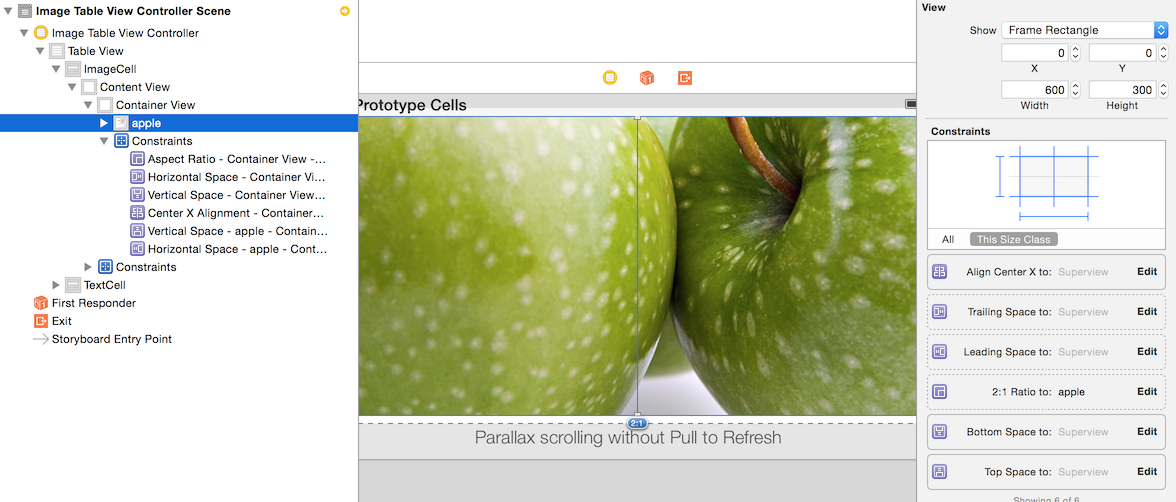The image size is (1176, 502).
Task: Select the Content View icon
Action: click(x=89, y=87)
